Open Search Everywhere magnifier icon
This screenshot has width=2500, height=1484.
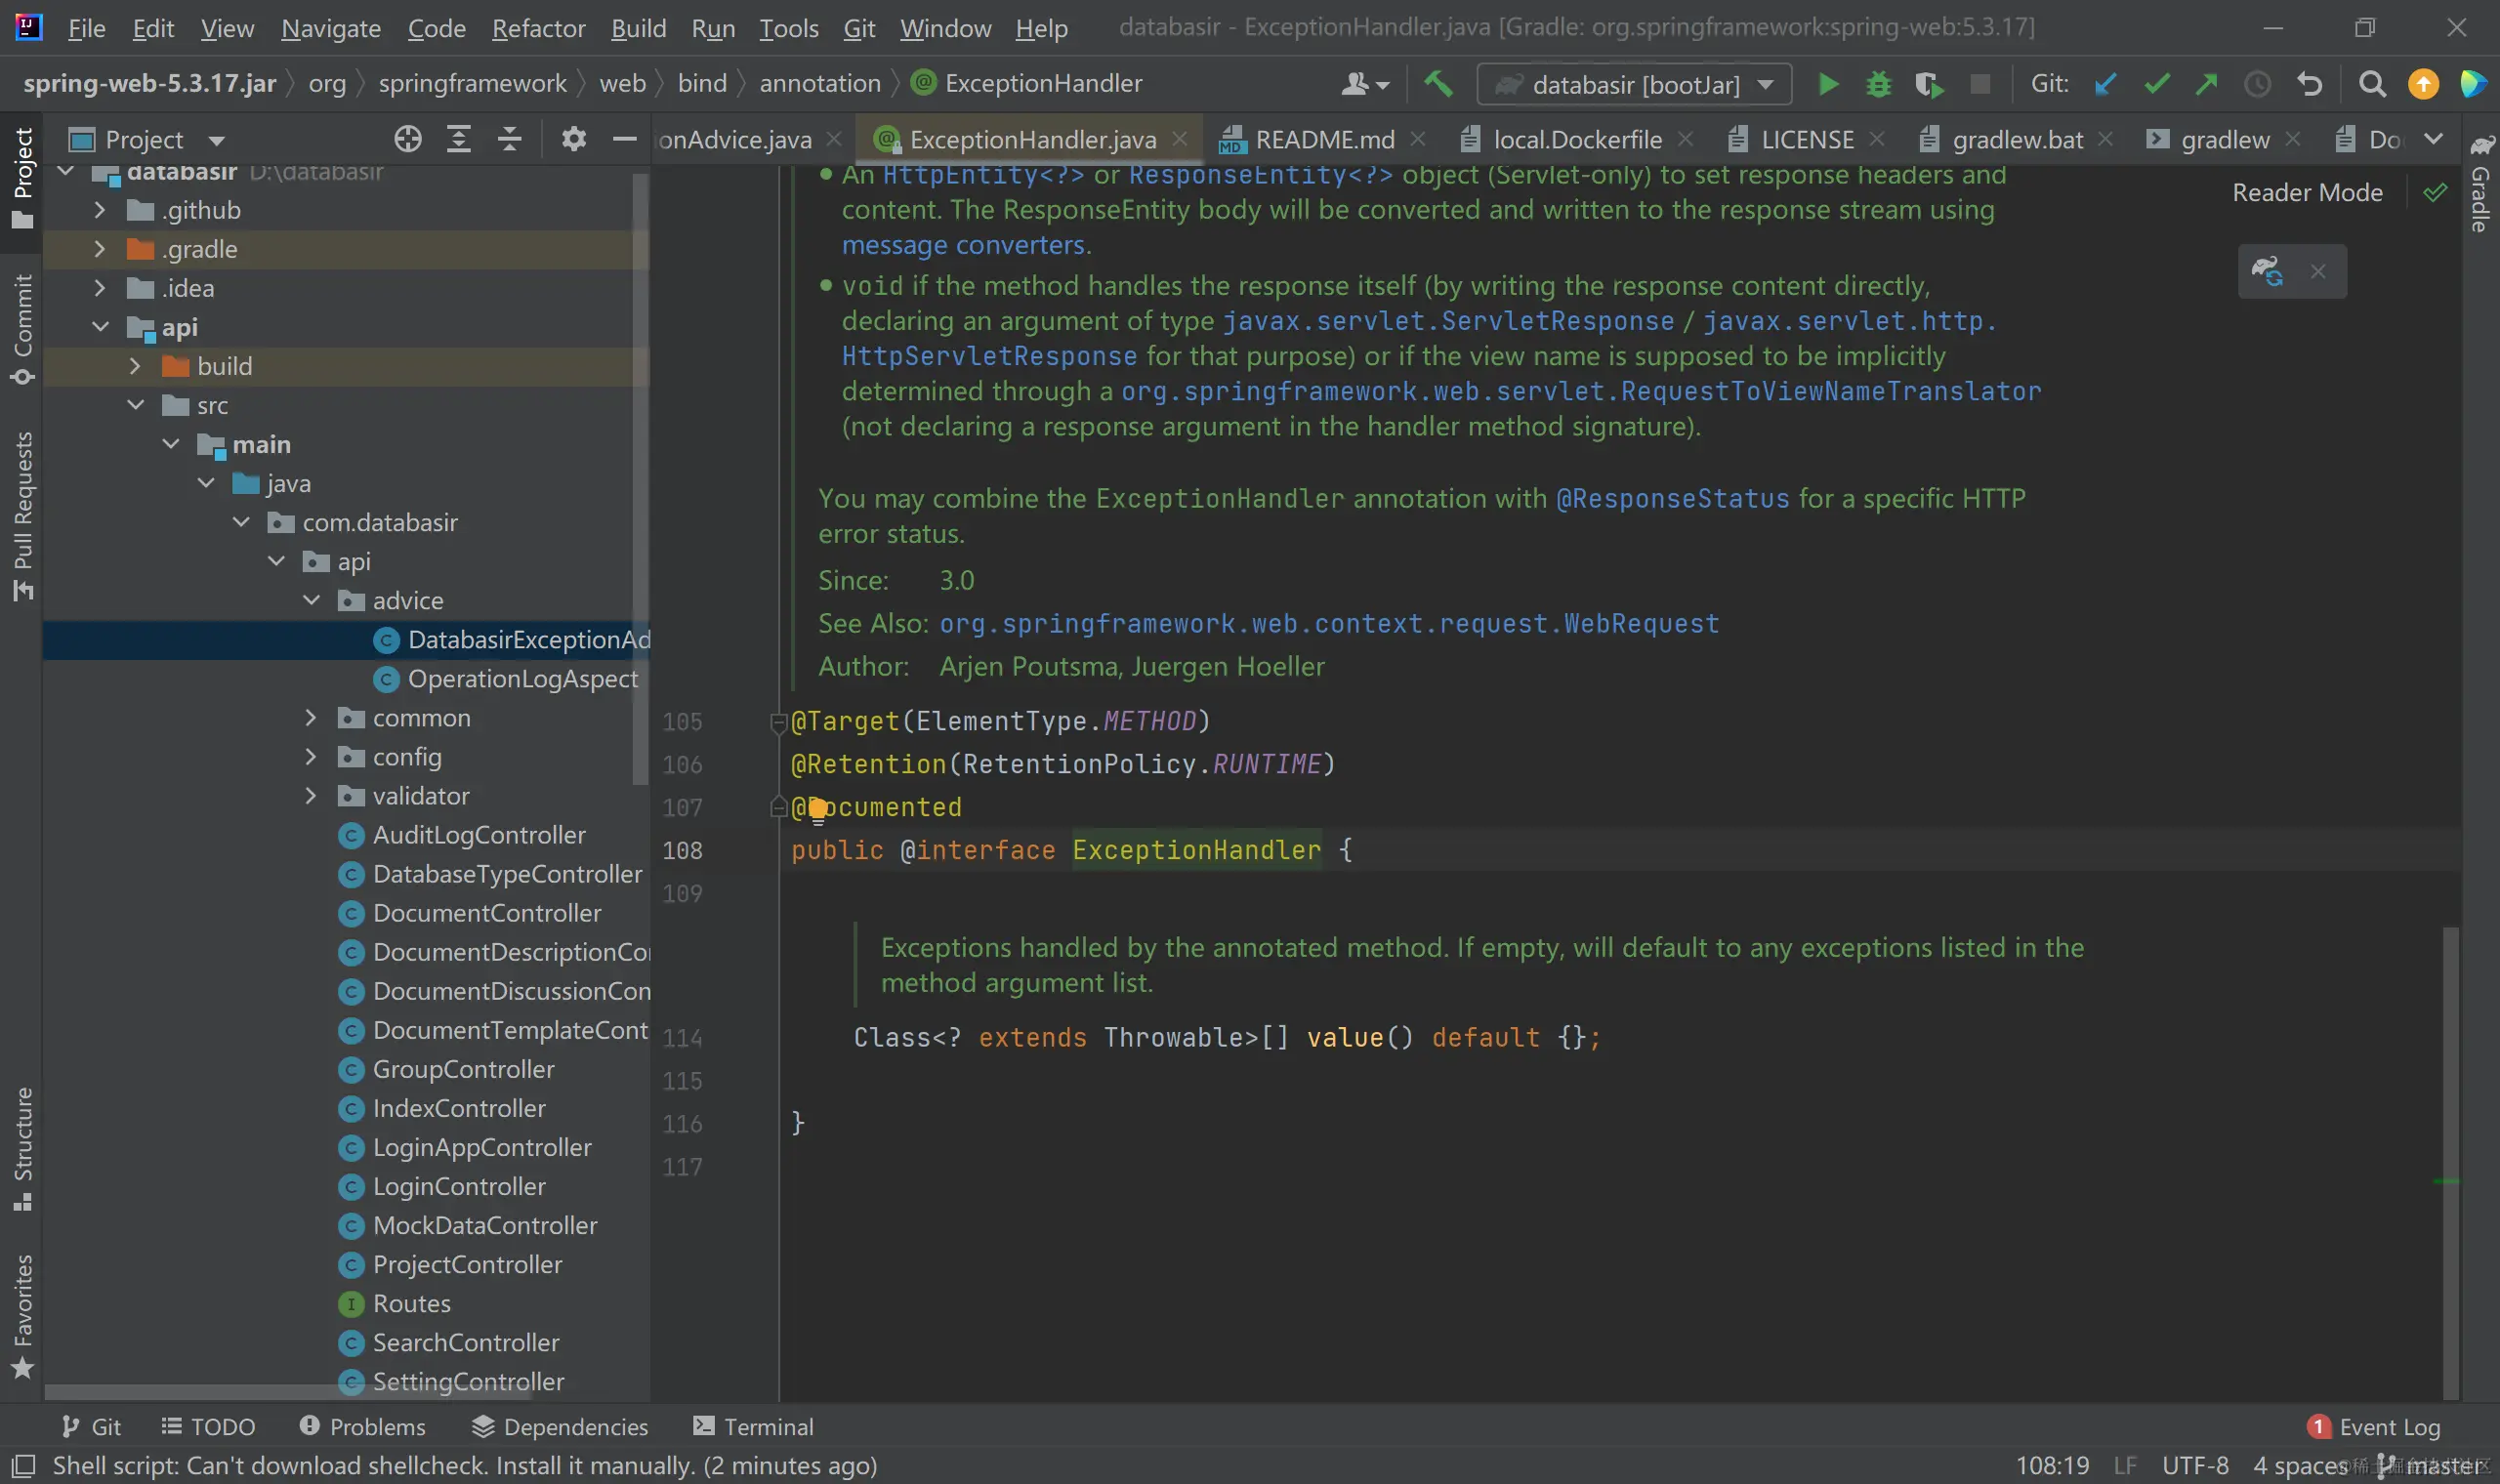coord(2372,84)
